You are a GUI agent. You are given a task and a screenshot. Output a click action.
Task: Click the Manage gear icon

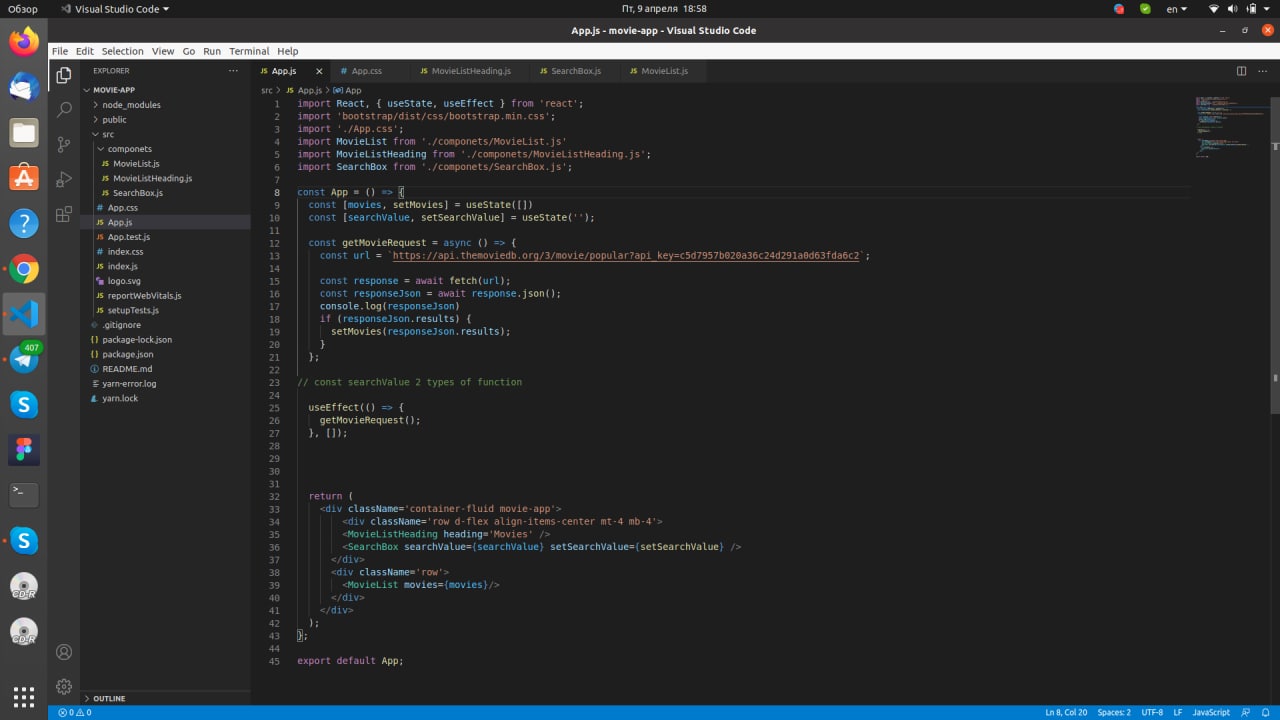pos(64,687)
